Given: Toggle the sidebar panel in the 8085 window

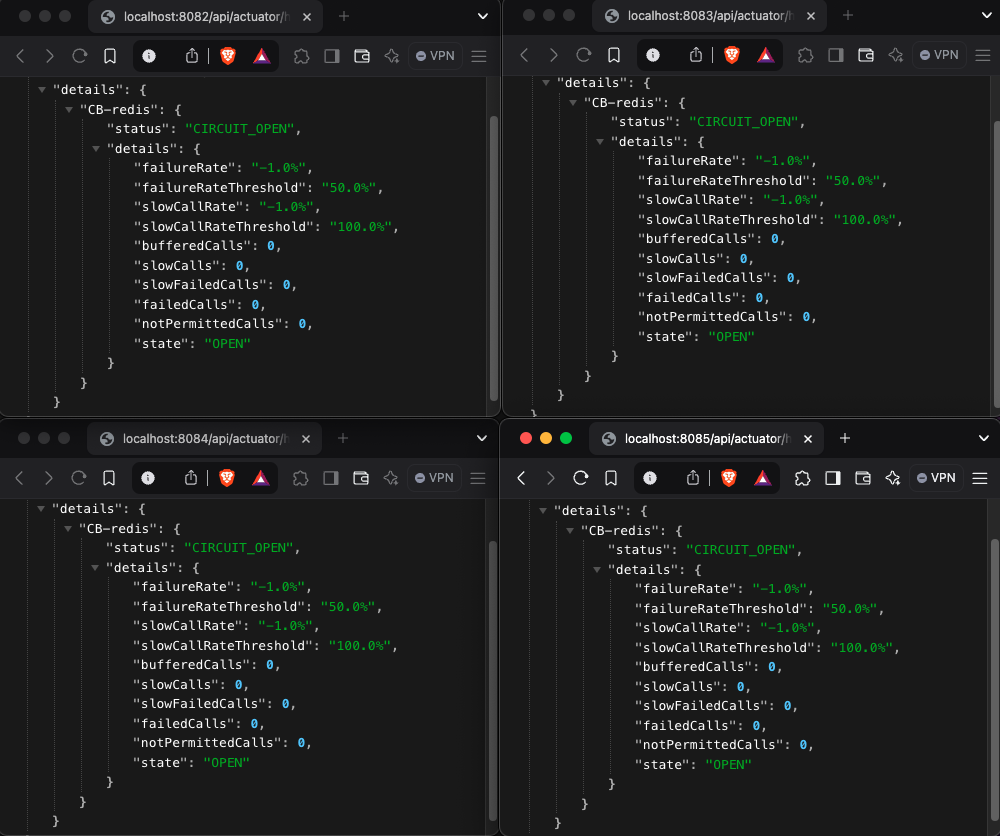Looking at the screenshot, I should (x=832, y=478).
